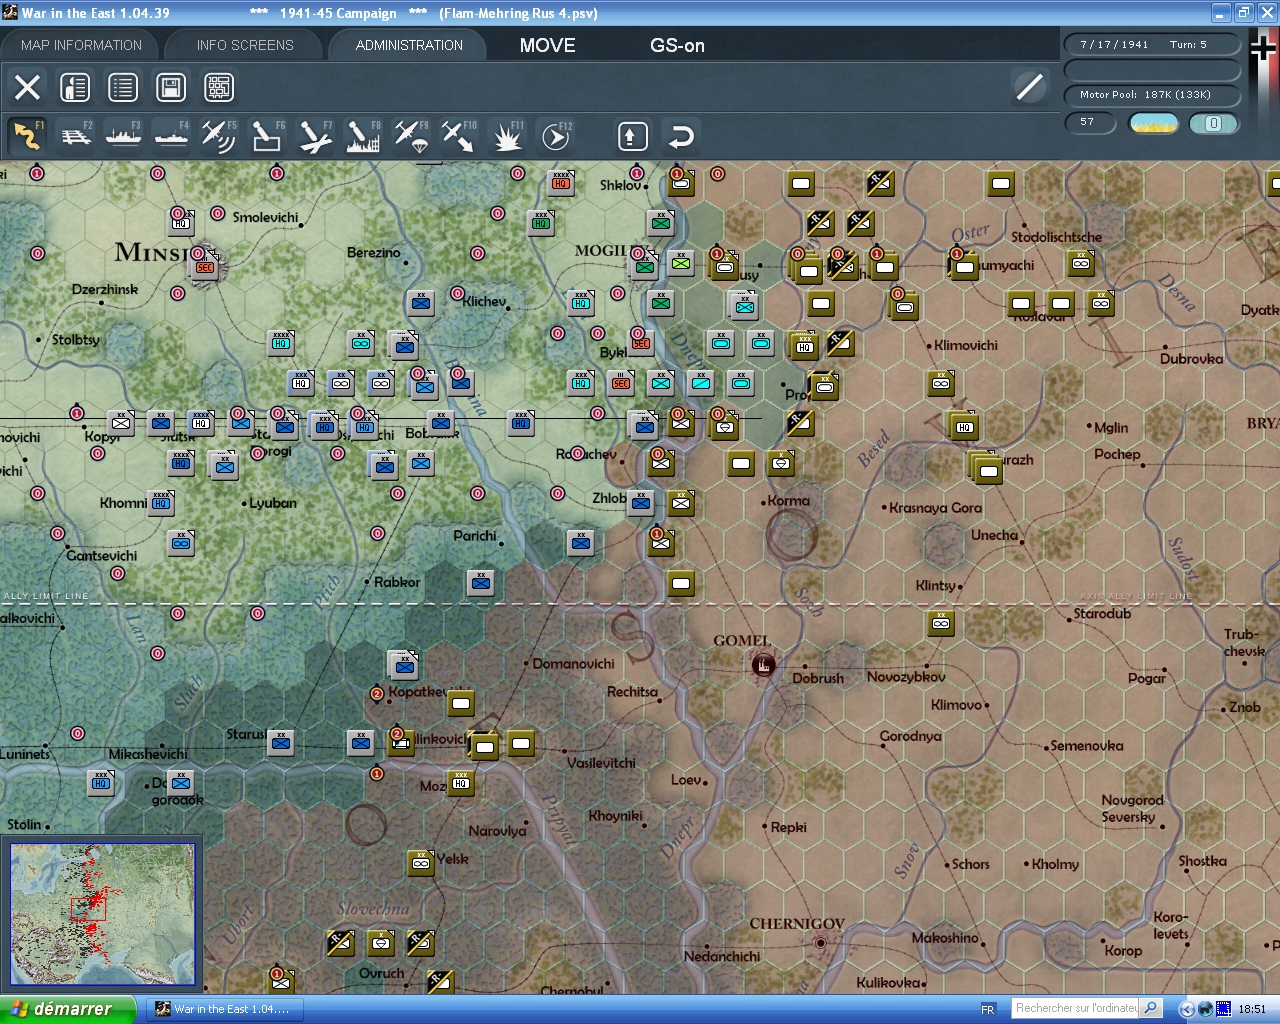Image resolution: width=1280 pixels, height=1024 pixels.
Task: Click the date and turn display
Action: pos(1153,44)
